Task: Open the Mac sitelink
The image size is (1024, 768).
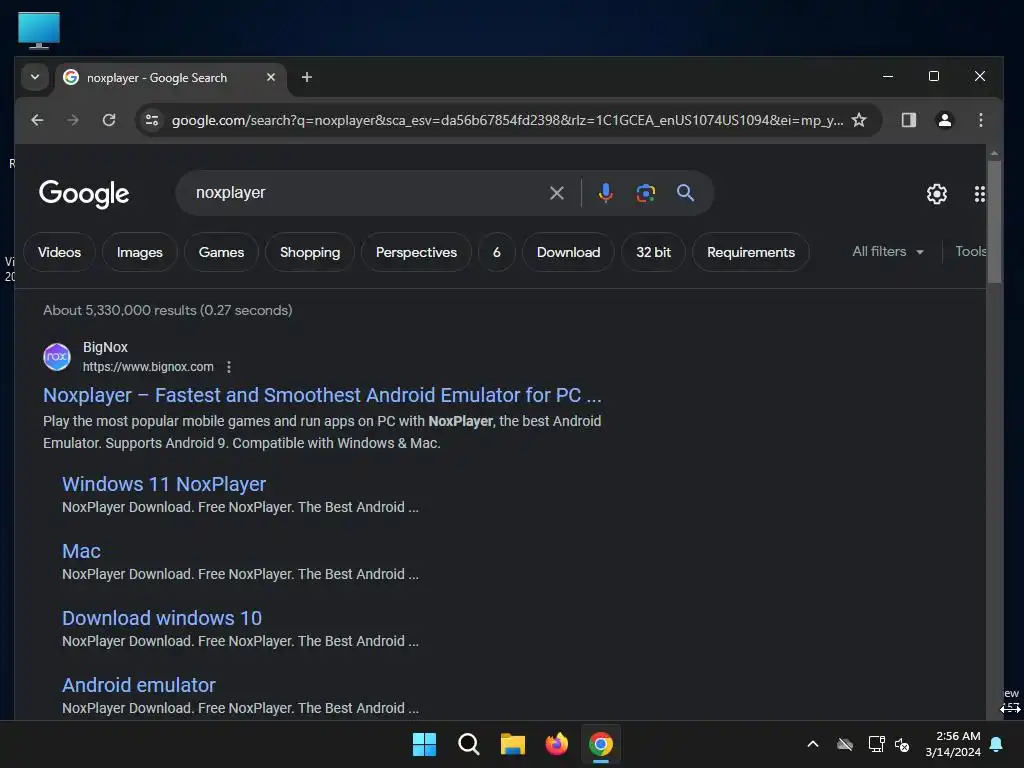Action: click(x=81, y=551)
